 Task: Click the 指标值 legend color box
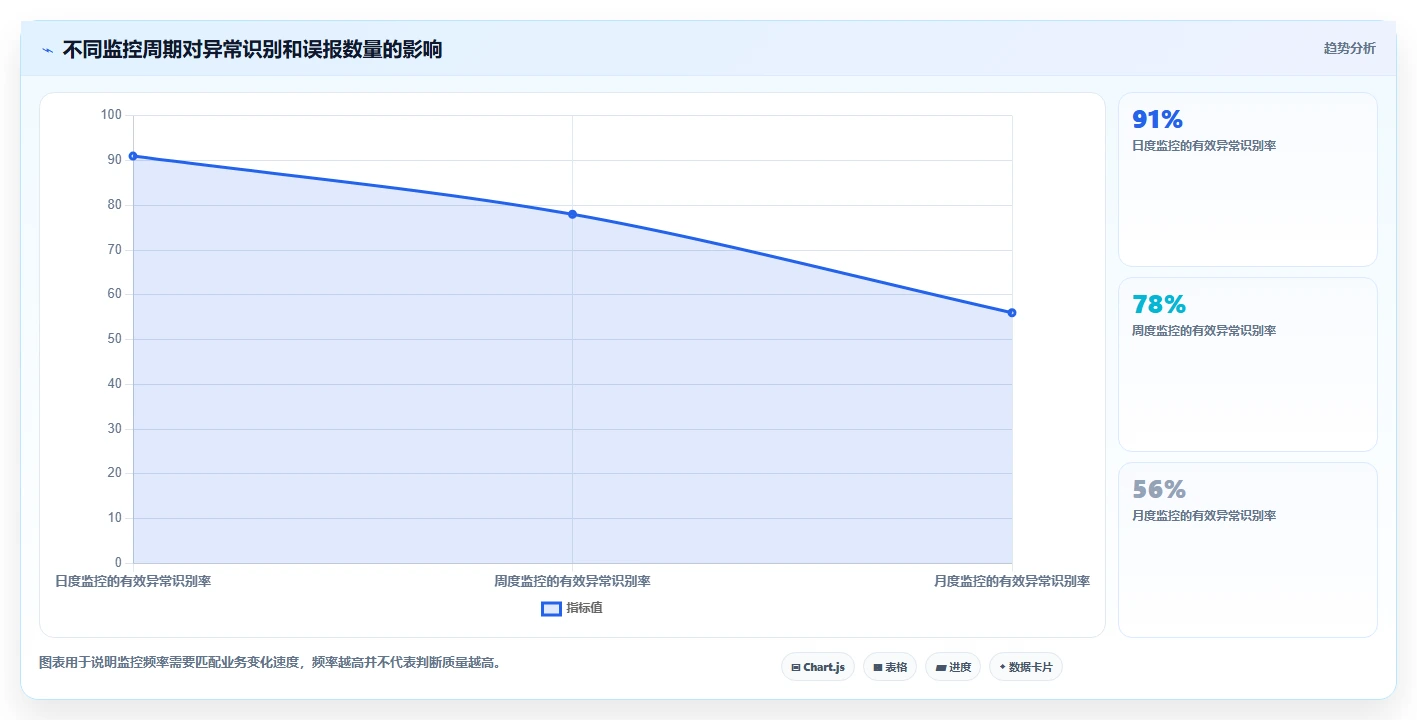coord(551,608)
